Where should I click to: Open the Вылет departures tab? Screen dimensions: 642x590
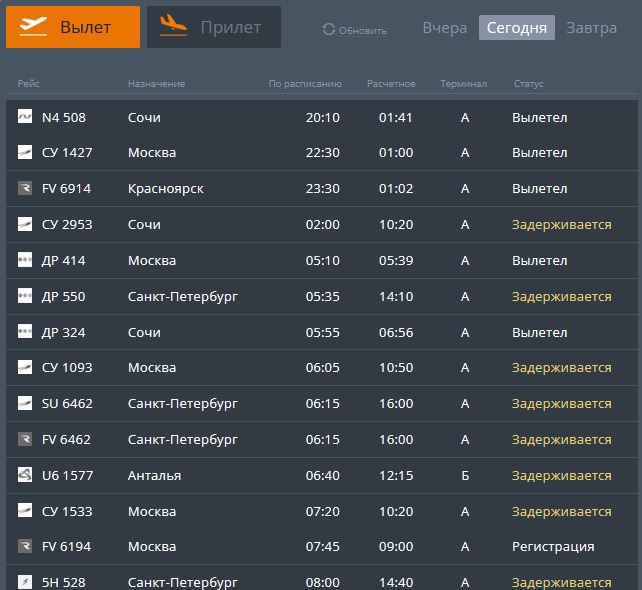(73, 27)
